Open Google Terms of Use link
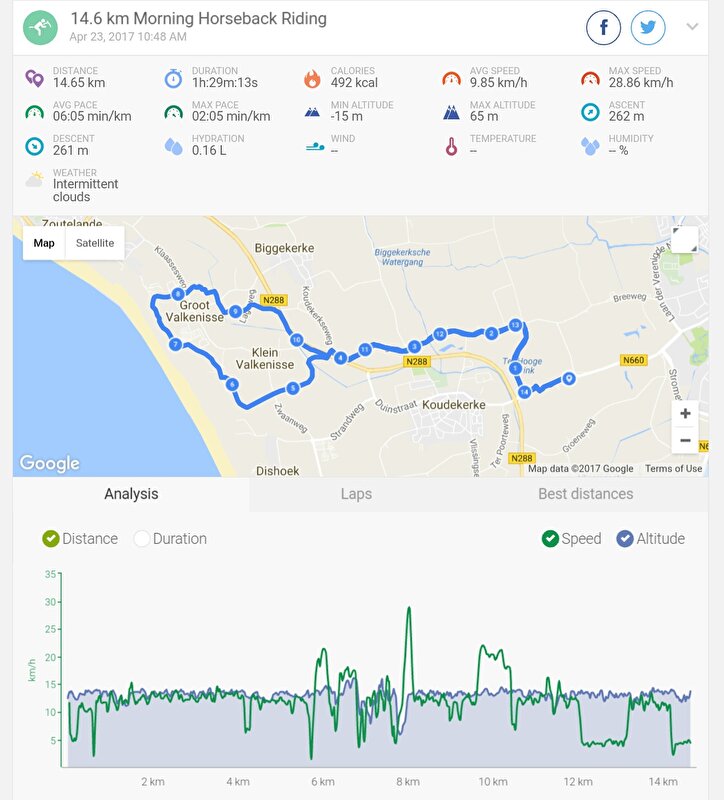 click(x=673, y=468)
